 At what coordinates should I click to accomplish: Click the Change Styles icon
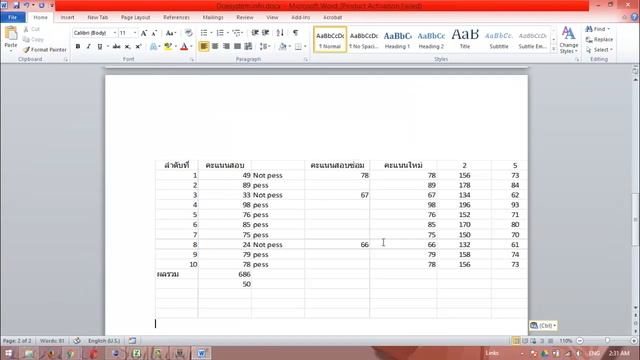pyautogui.click(x=569, y=40)
